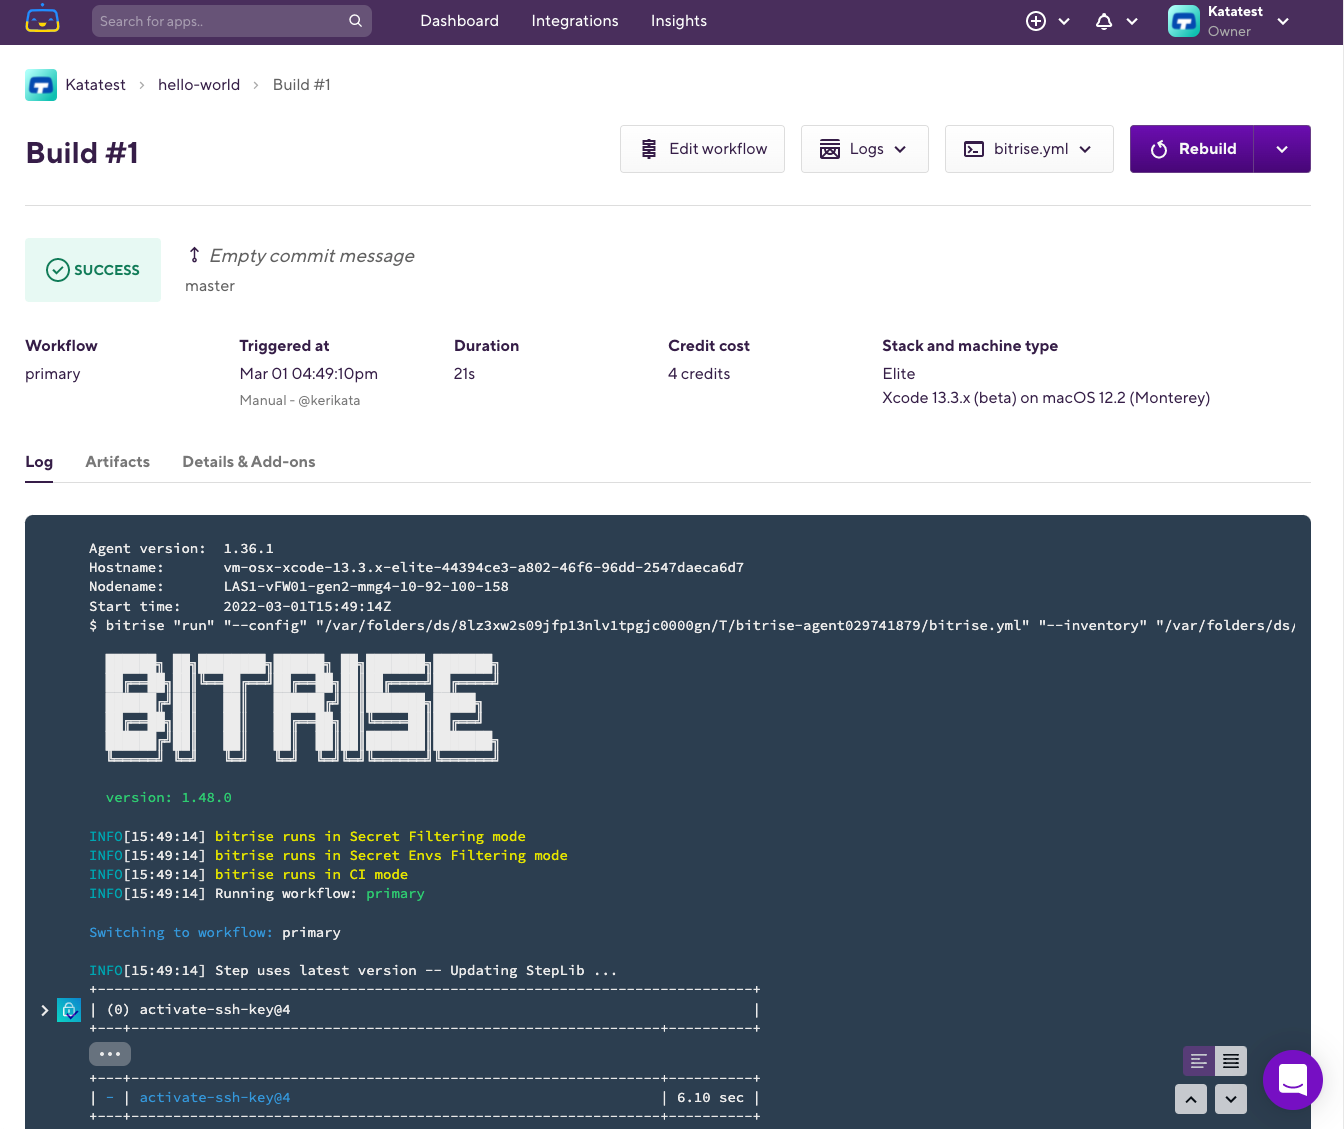This screenshot has height=1129, width=1344.
Task: Click the commit arrow icon
Action: click(x=194, y=255)
